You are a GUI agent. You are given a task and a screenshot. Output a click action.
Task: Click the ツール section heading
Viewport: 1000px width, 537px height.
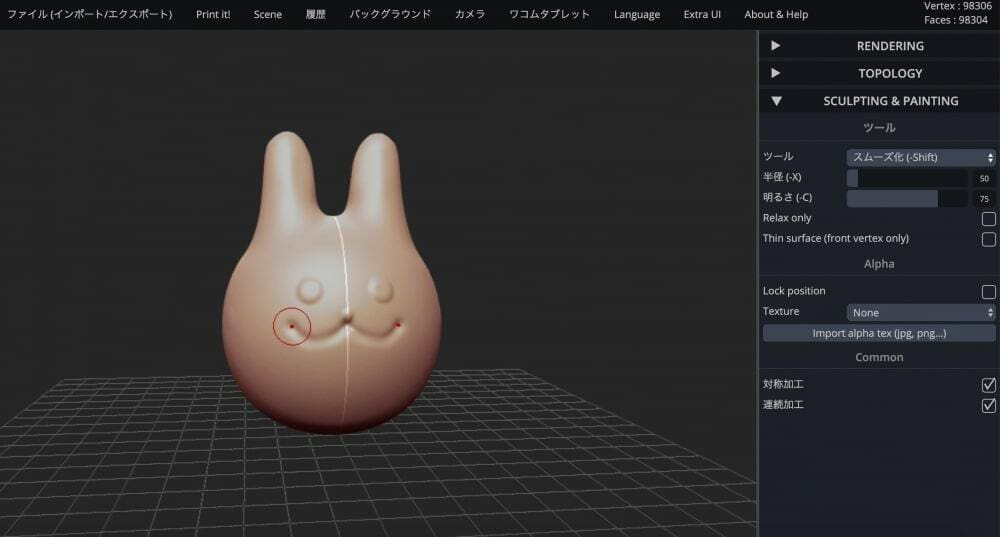pyautogui.click(x=879, y=128)
